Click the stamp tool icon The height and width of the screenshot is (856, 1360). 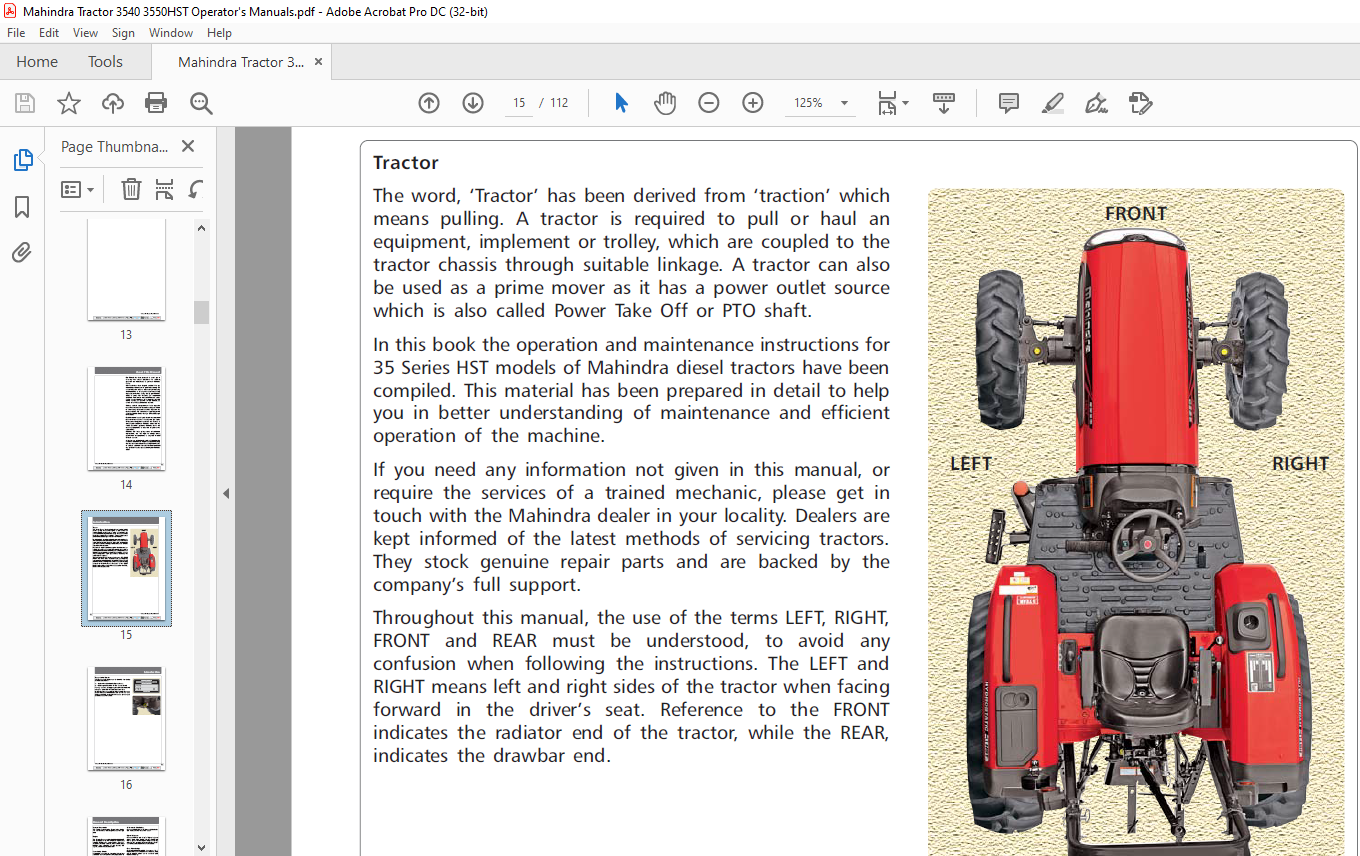[x=1140, y=103]
